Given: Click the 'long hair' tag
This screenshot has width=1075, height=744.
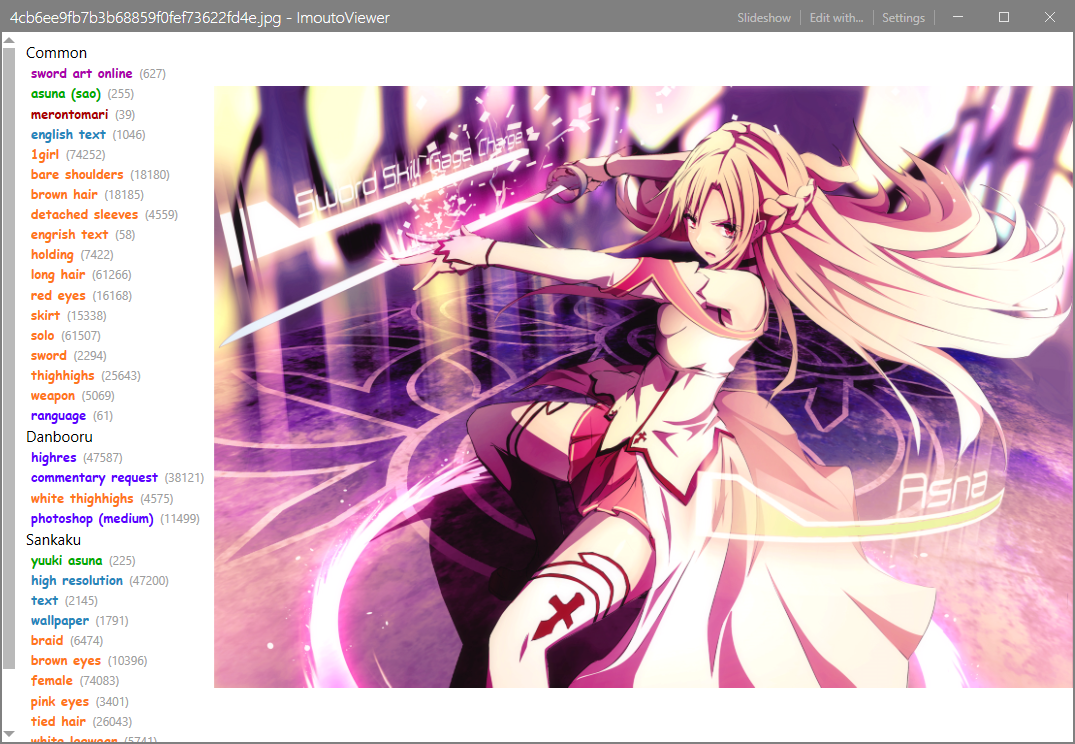Looking at the screenshot, I should click(58, 274).
